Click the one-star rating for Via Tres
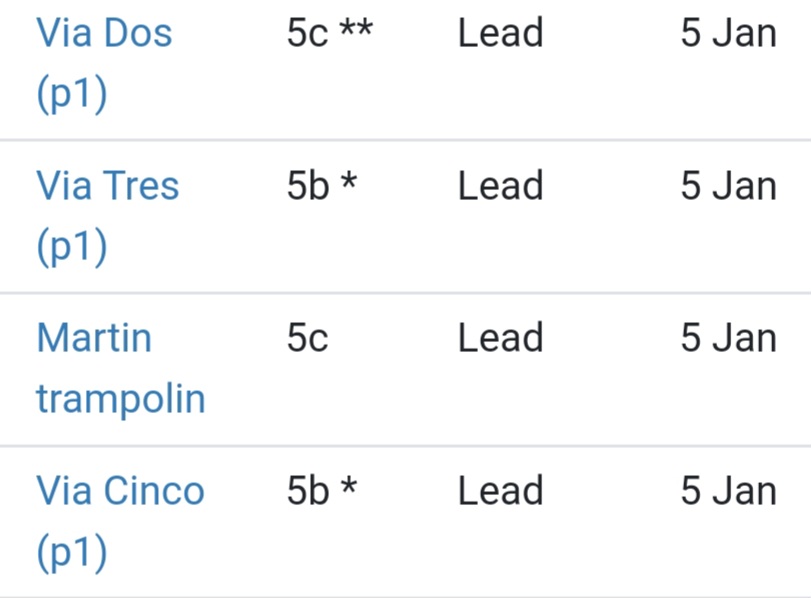 (348, 184)
